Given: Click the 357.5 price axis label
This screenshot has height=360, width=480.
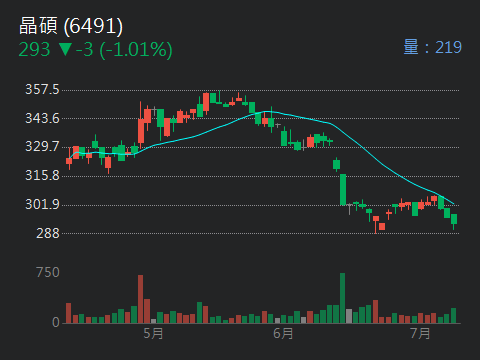Looking at the screenshot, I should click(42, 89).
